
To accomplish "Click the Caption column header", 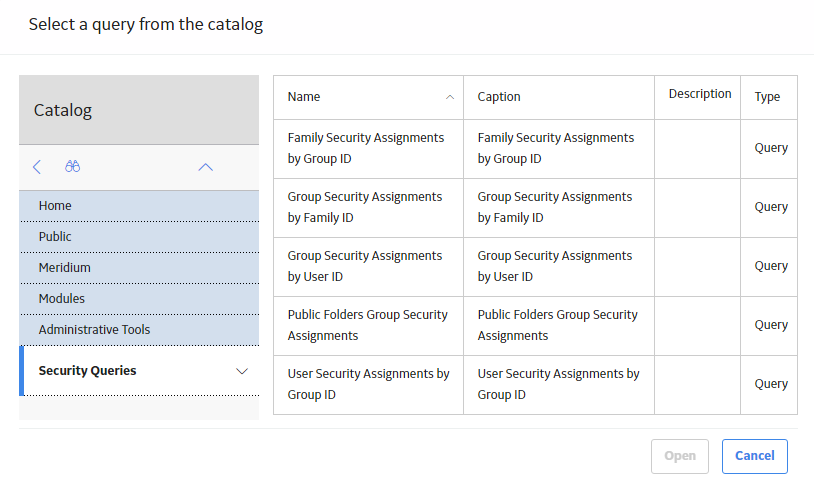I will [559, 98].
